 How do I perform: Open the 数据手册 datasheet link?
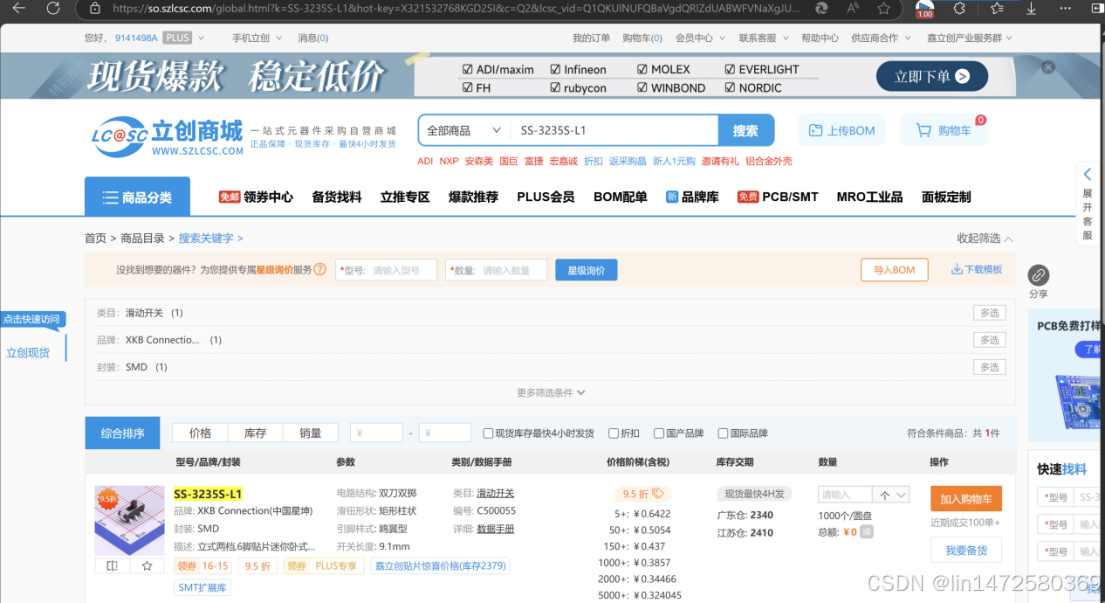495,528
